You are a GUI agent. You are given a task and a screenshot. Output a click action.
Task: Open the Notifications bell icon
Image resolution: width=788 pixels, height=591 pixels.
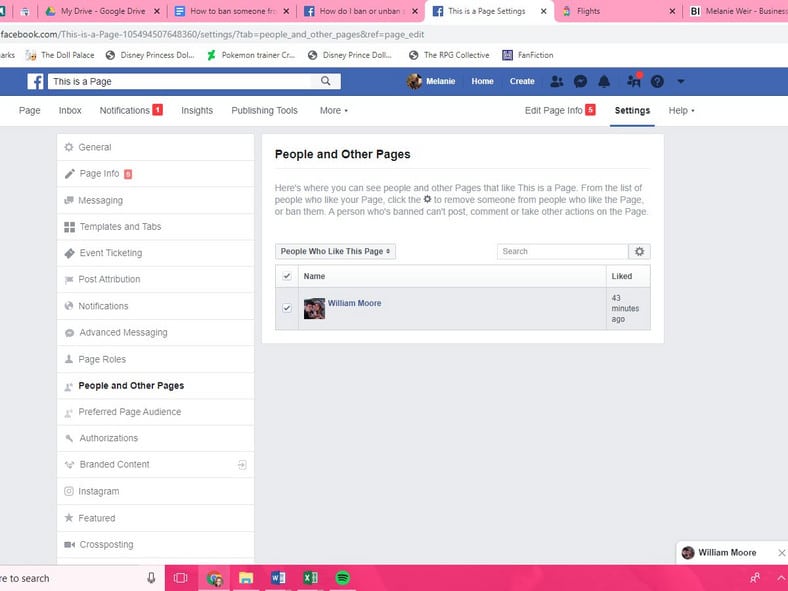tap(604, 81)
